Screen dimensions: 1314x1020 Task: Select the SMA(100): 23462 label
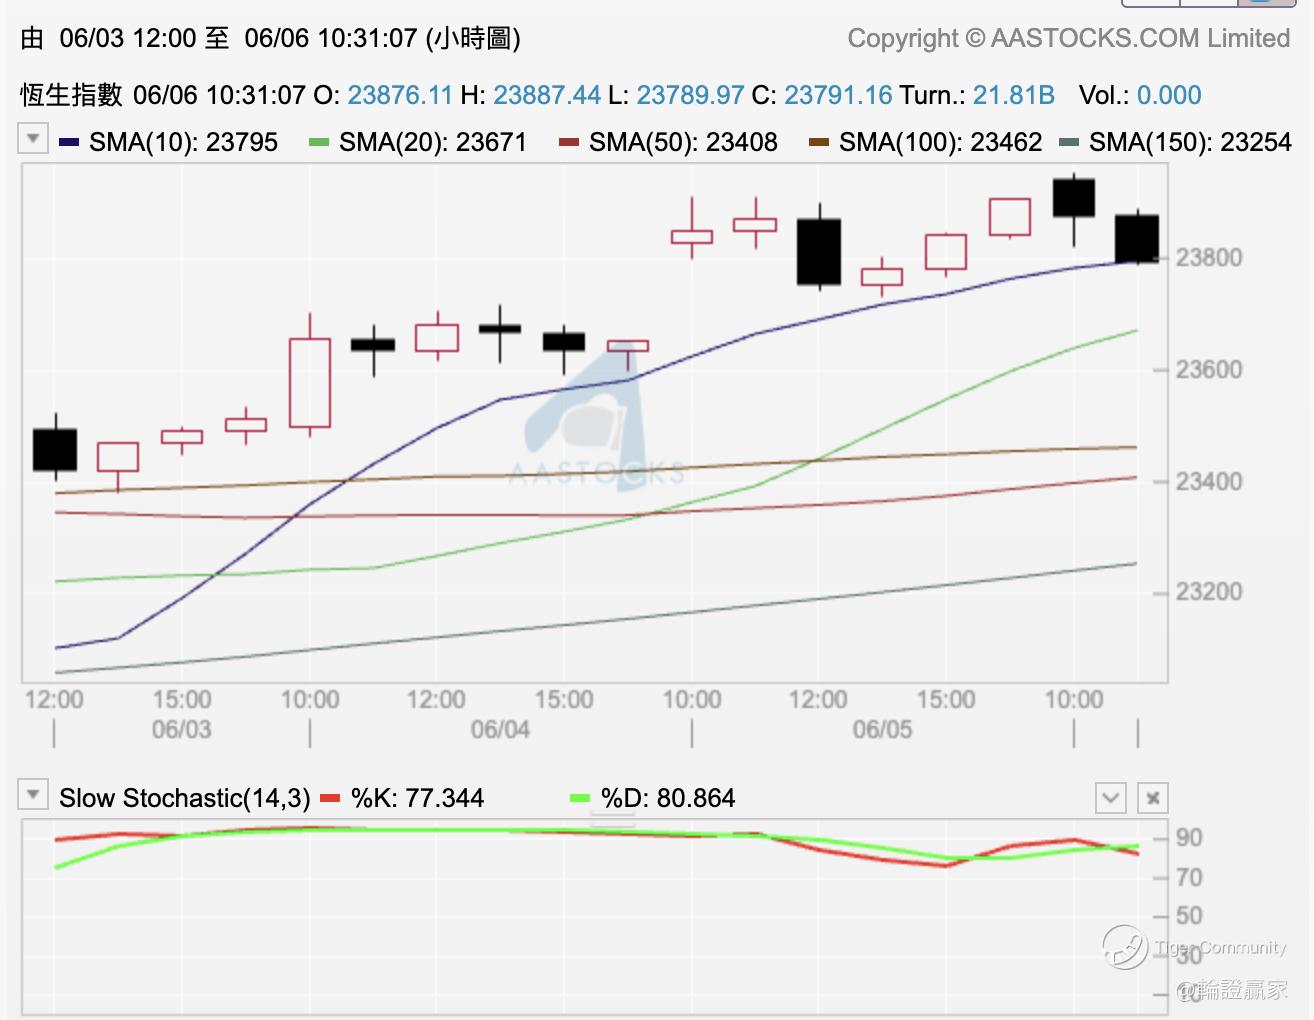940,142
